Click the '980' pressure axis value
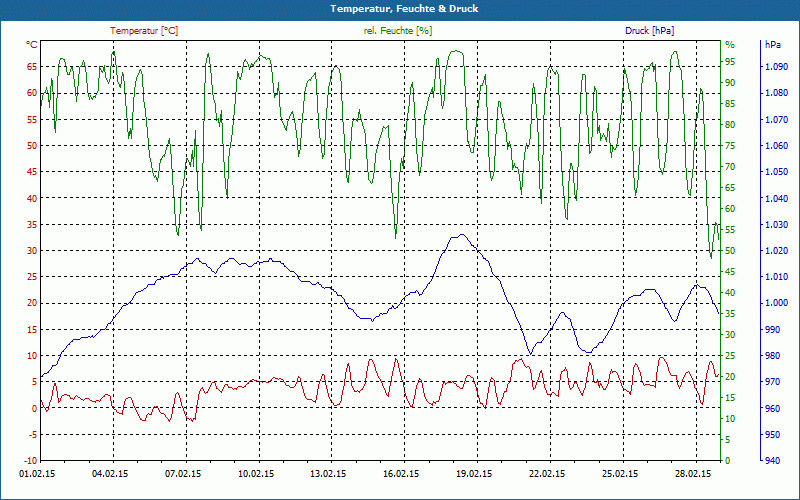The image size is (800, 500). click(x=773, y=356)
